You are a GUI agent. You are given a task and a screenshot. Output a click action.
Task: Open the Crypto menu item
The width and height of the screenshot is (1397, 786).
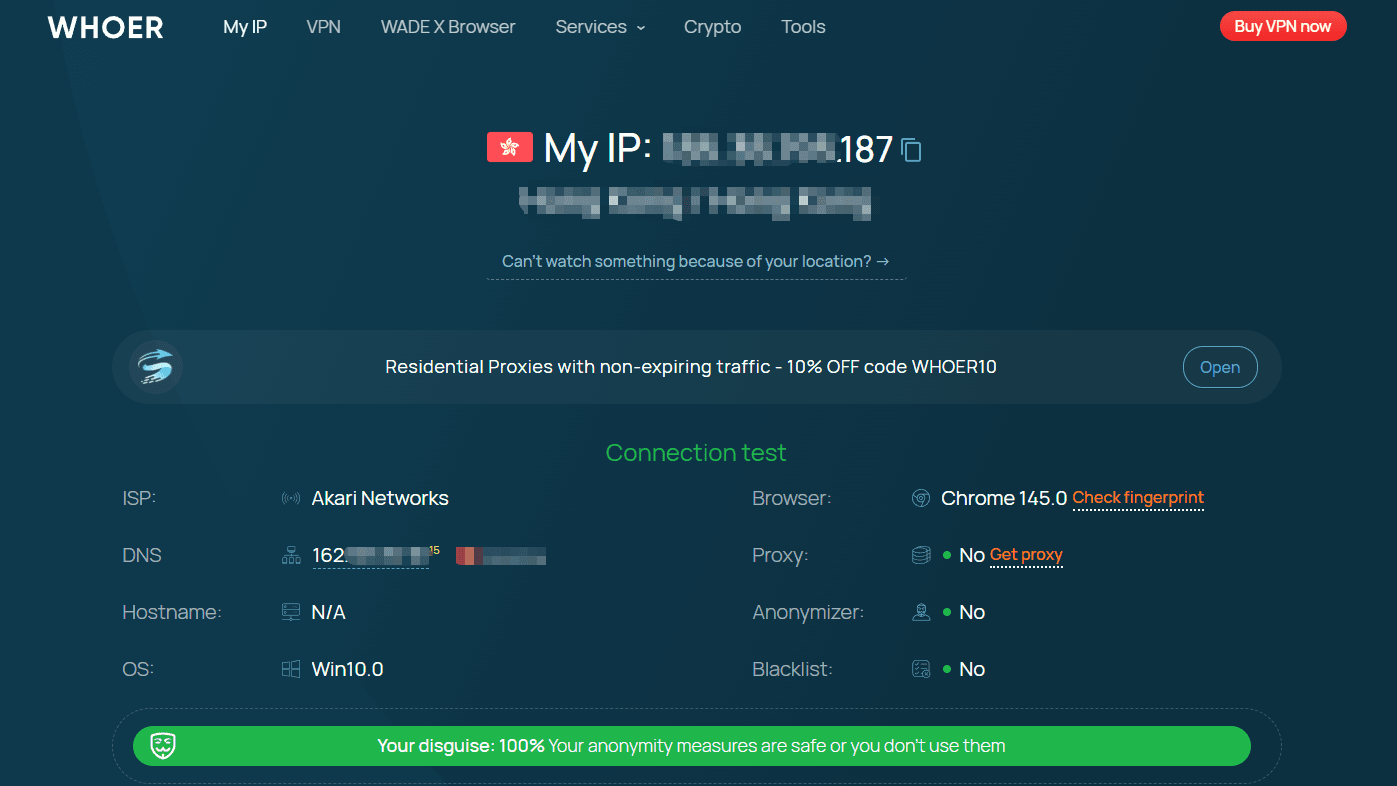[712, 27]
